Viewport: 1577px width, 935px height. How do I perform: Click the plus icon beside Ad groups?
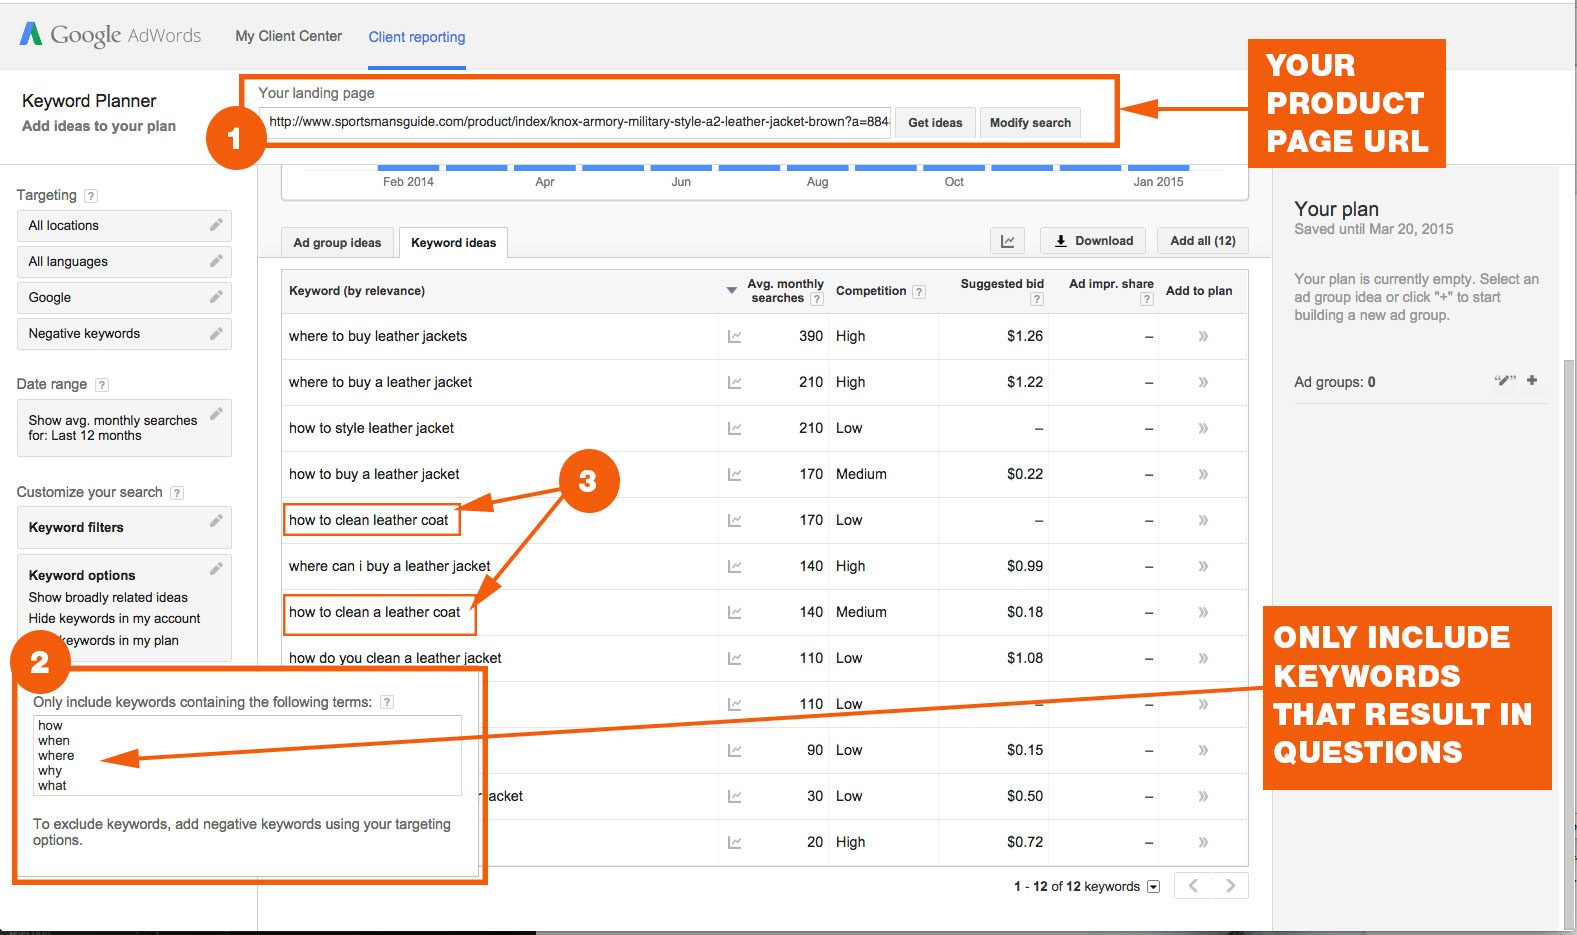pyautogui.click(x=1531, y=380)
